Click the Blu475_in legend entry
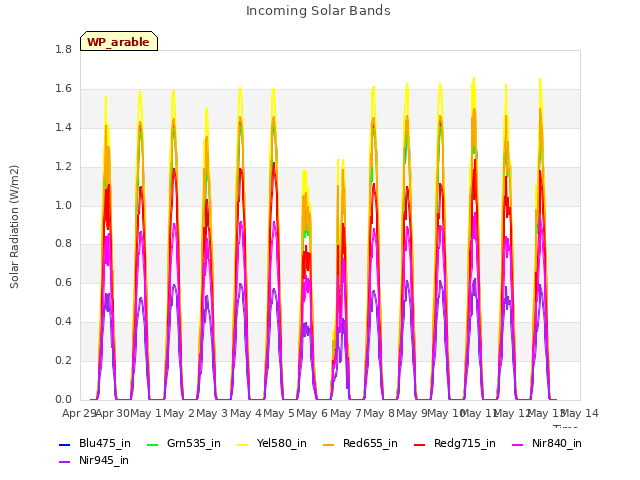 95,444
